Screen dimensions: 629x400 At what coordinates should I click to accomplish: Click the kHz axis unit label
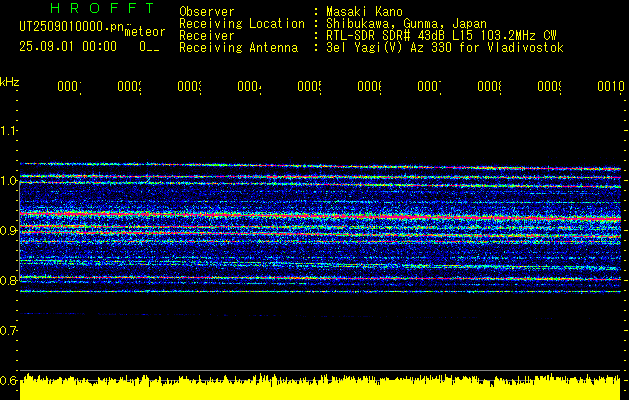pyautogui.click(x=9, y=82)
